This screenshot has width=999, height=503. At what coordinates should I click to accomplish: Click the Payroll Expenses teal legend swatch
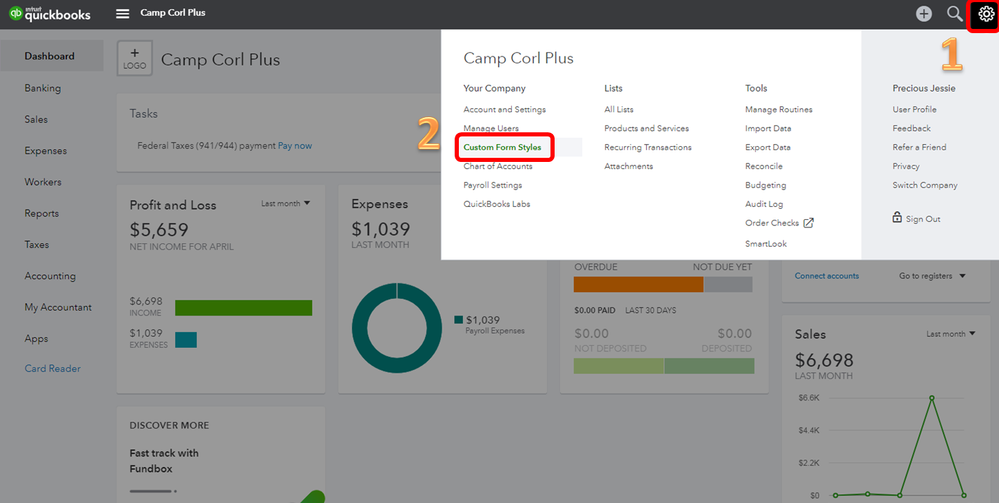pyautogui.click(x=458, y=320)
